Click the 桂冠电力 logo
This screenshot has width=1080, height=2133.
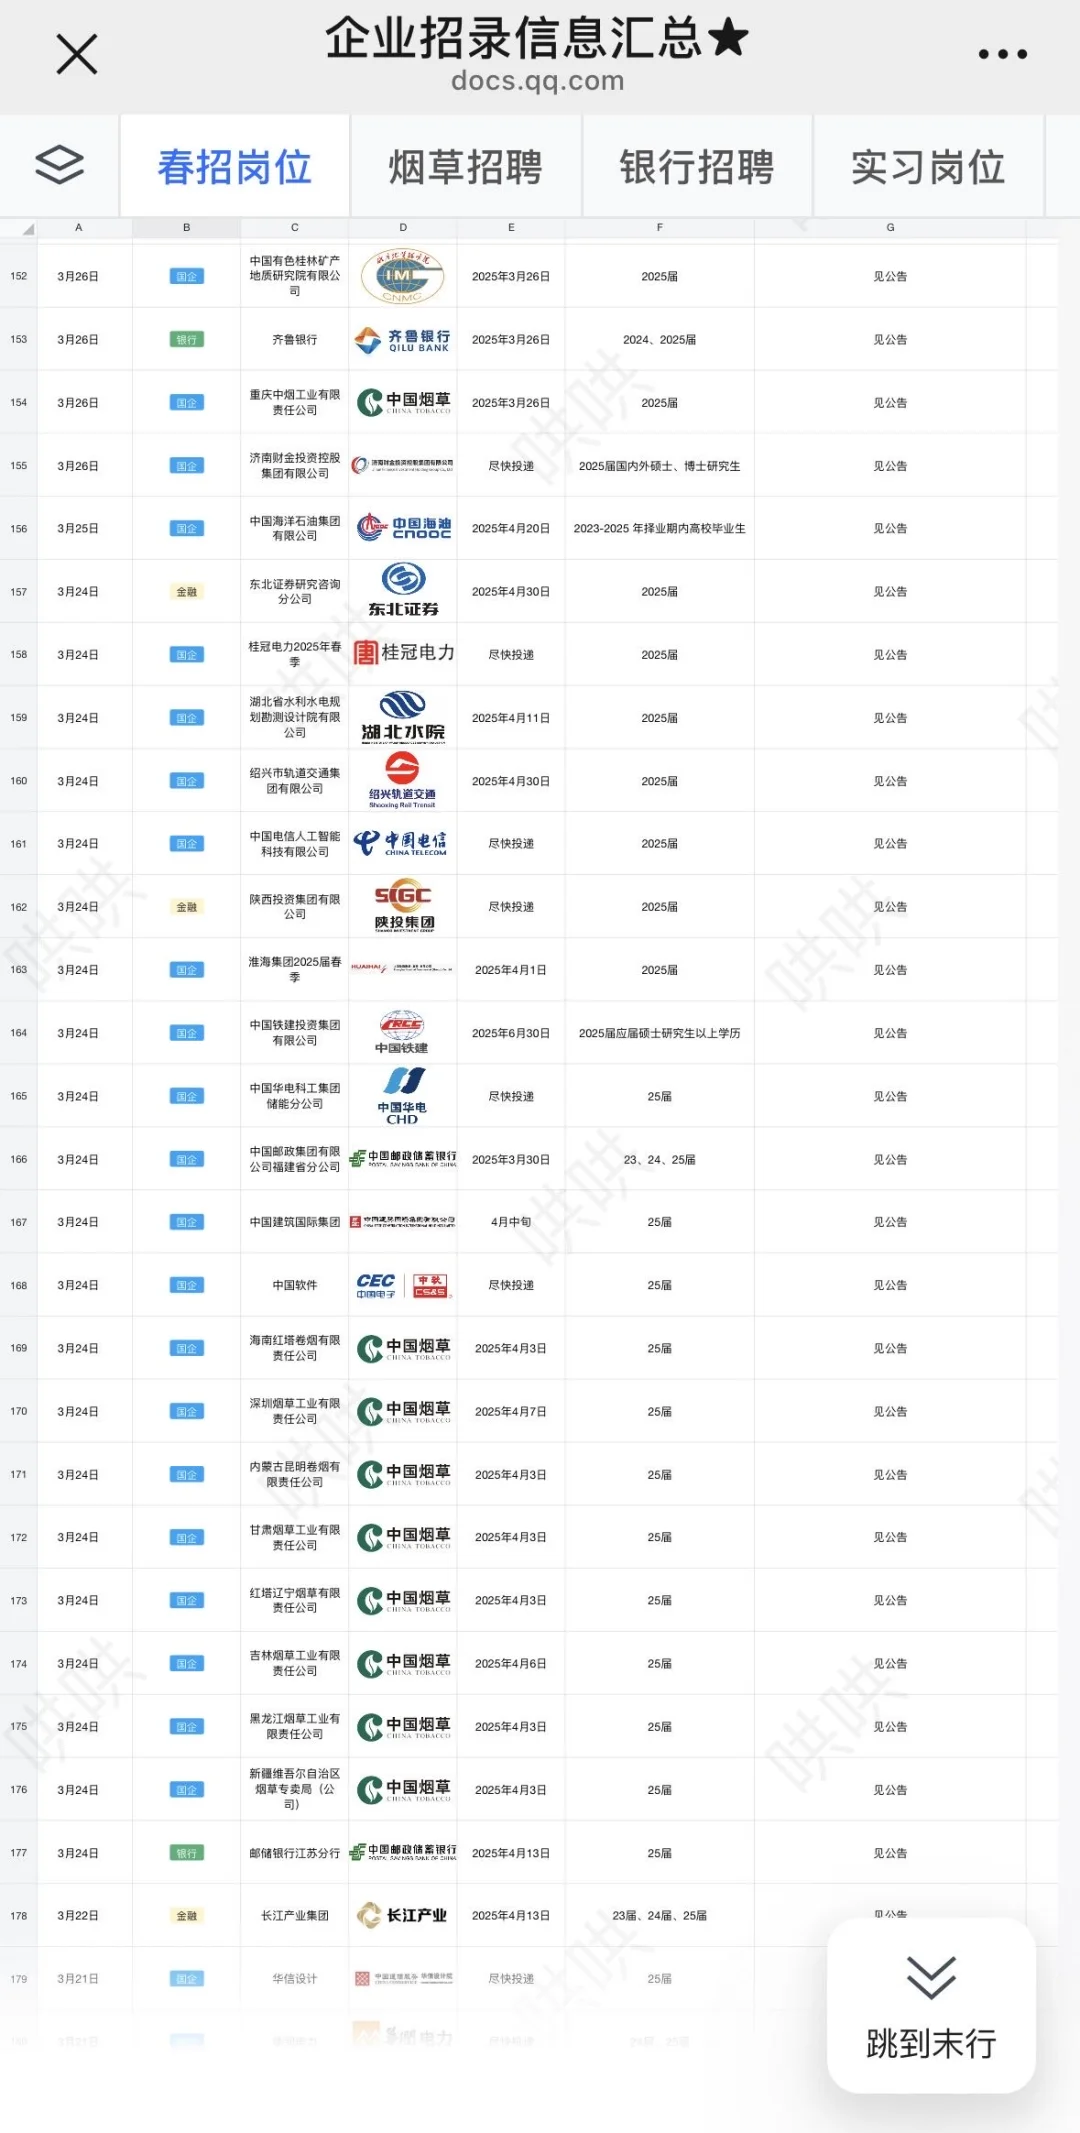(403, 653)
